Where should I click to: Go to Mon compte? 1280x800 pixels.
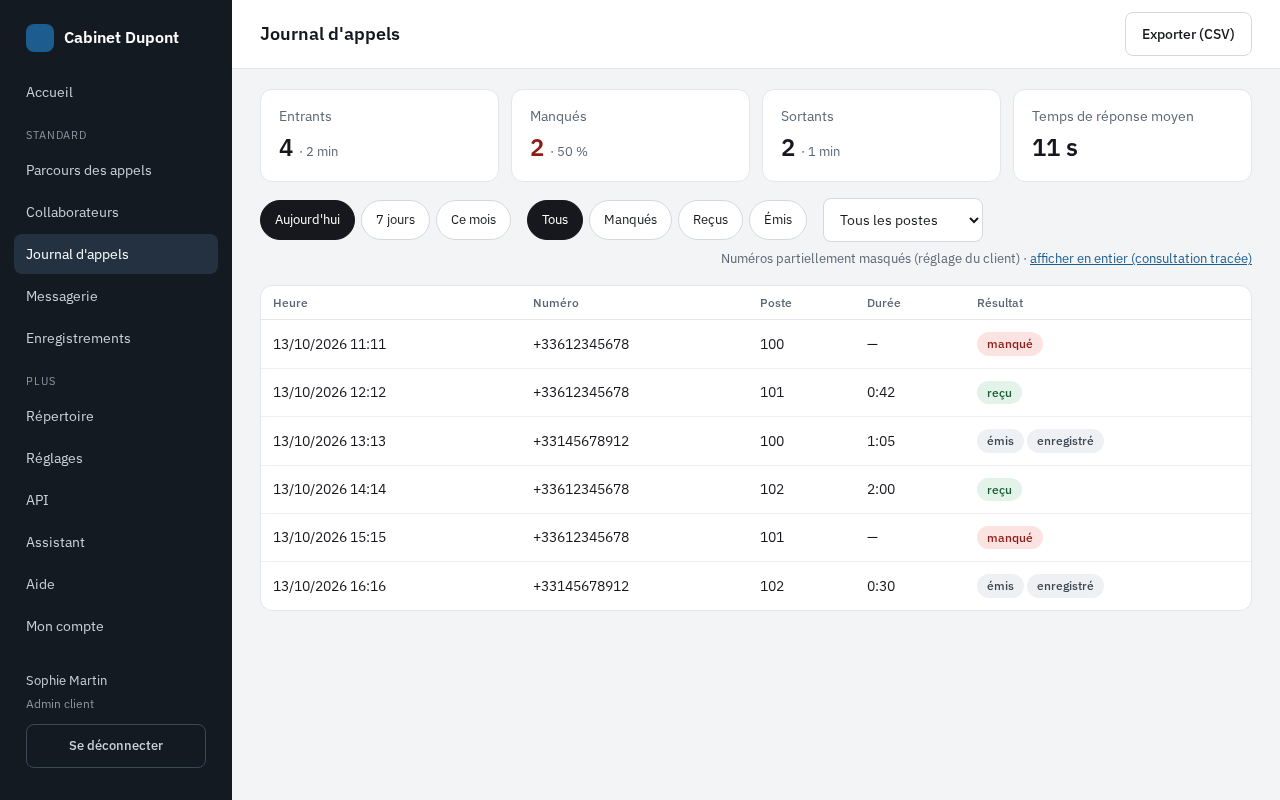click(x=116, y=626)
